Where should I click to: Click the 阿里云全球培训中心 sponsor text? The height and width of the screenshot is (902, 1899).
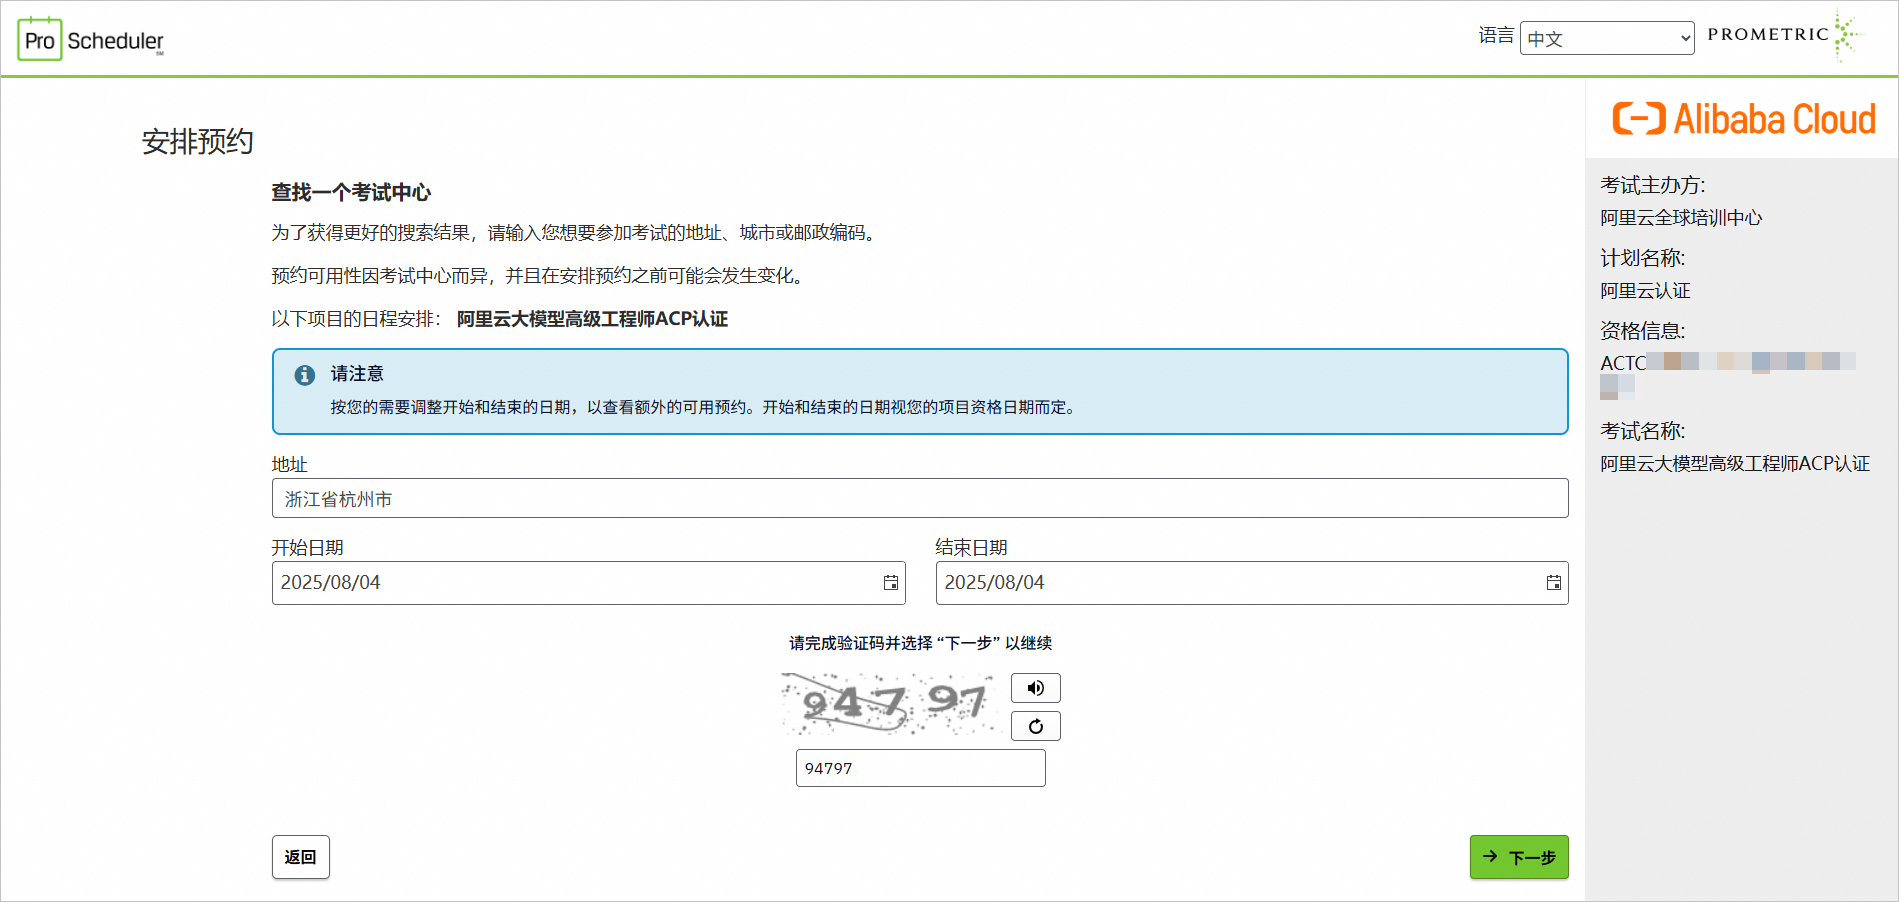point(1681,218)
